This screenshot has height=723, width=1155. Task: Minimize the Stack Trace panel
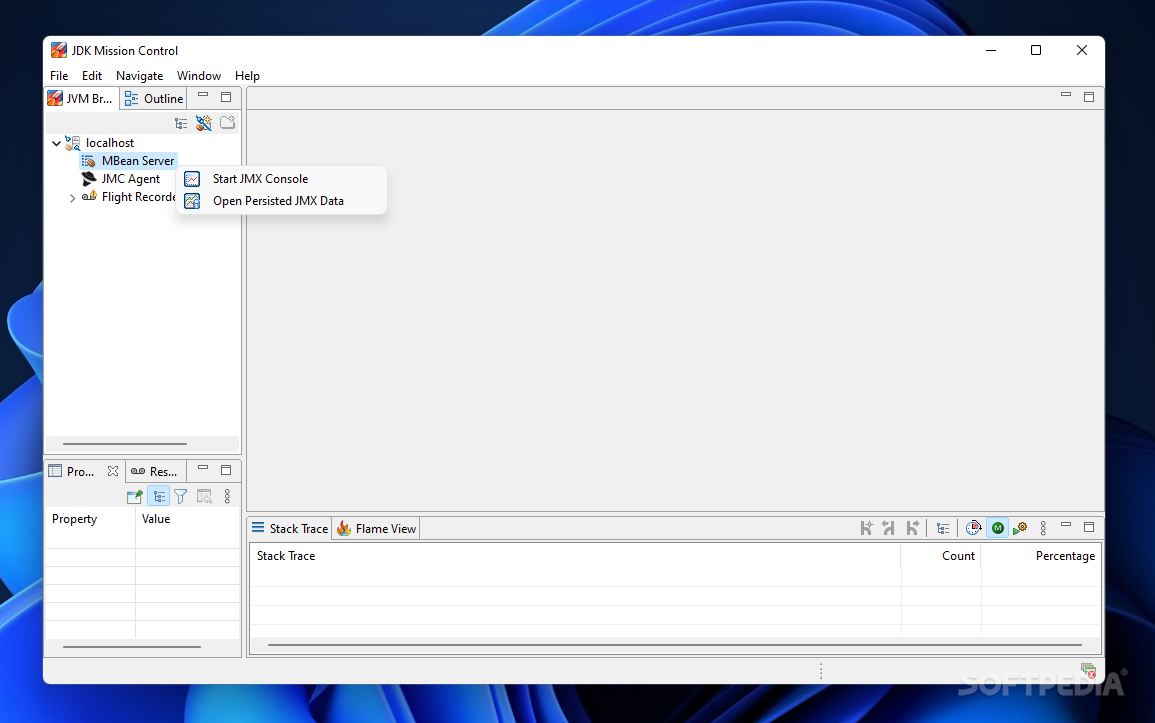point(1065,525)
